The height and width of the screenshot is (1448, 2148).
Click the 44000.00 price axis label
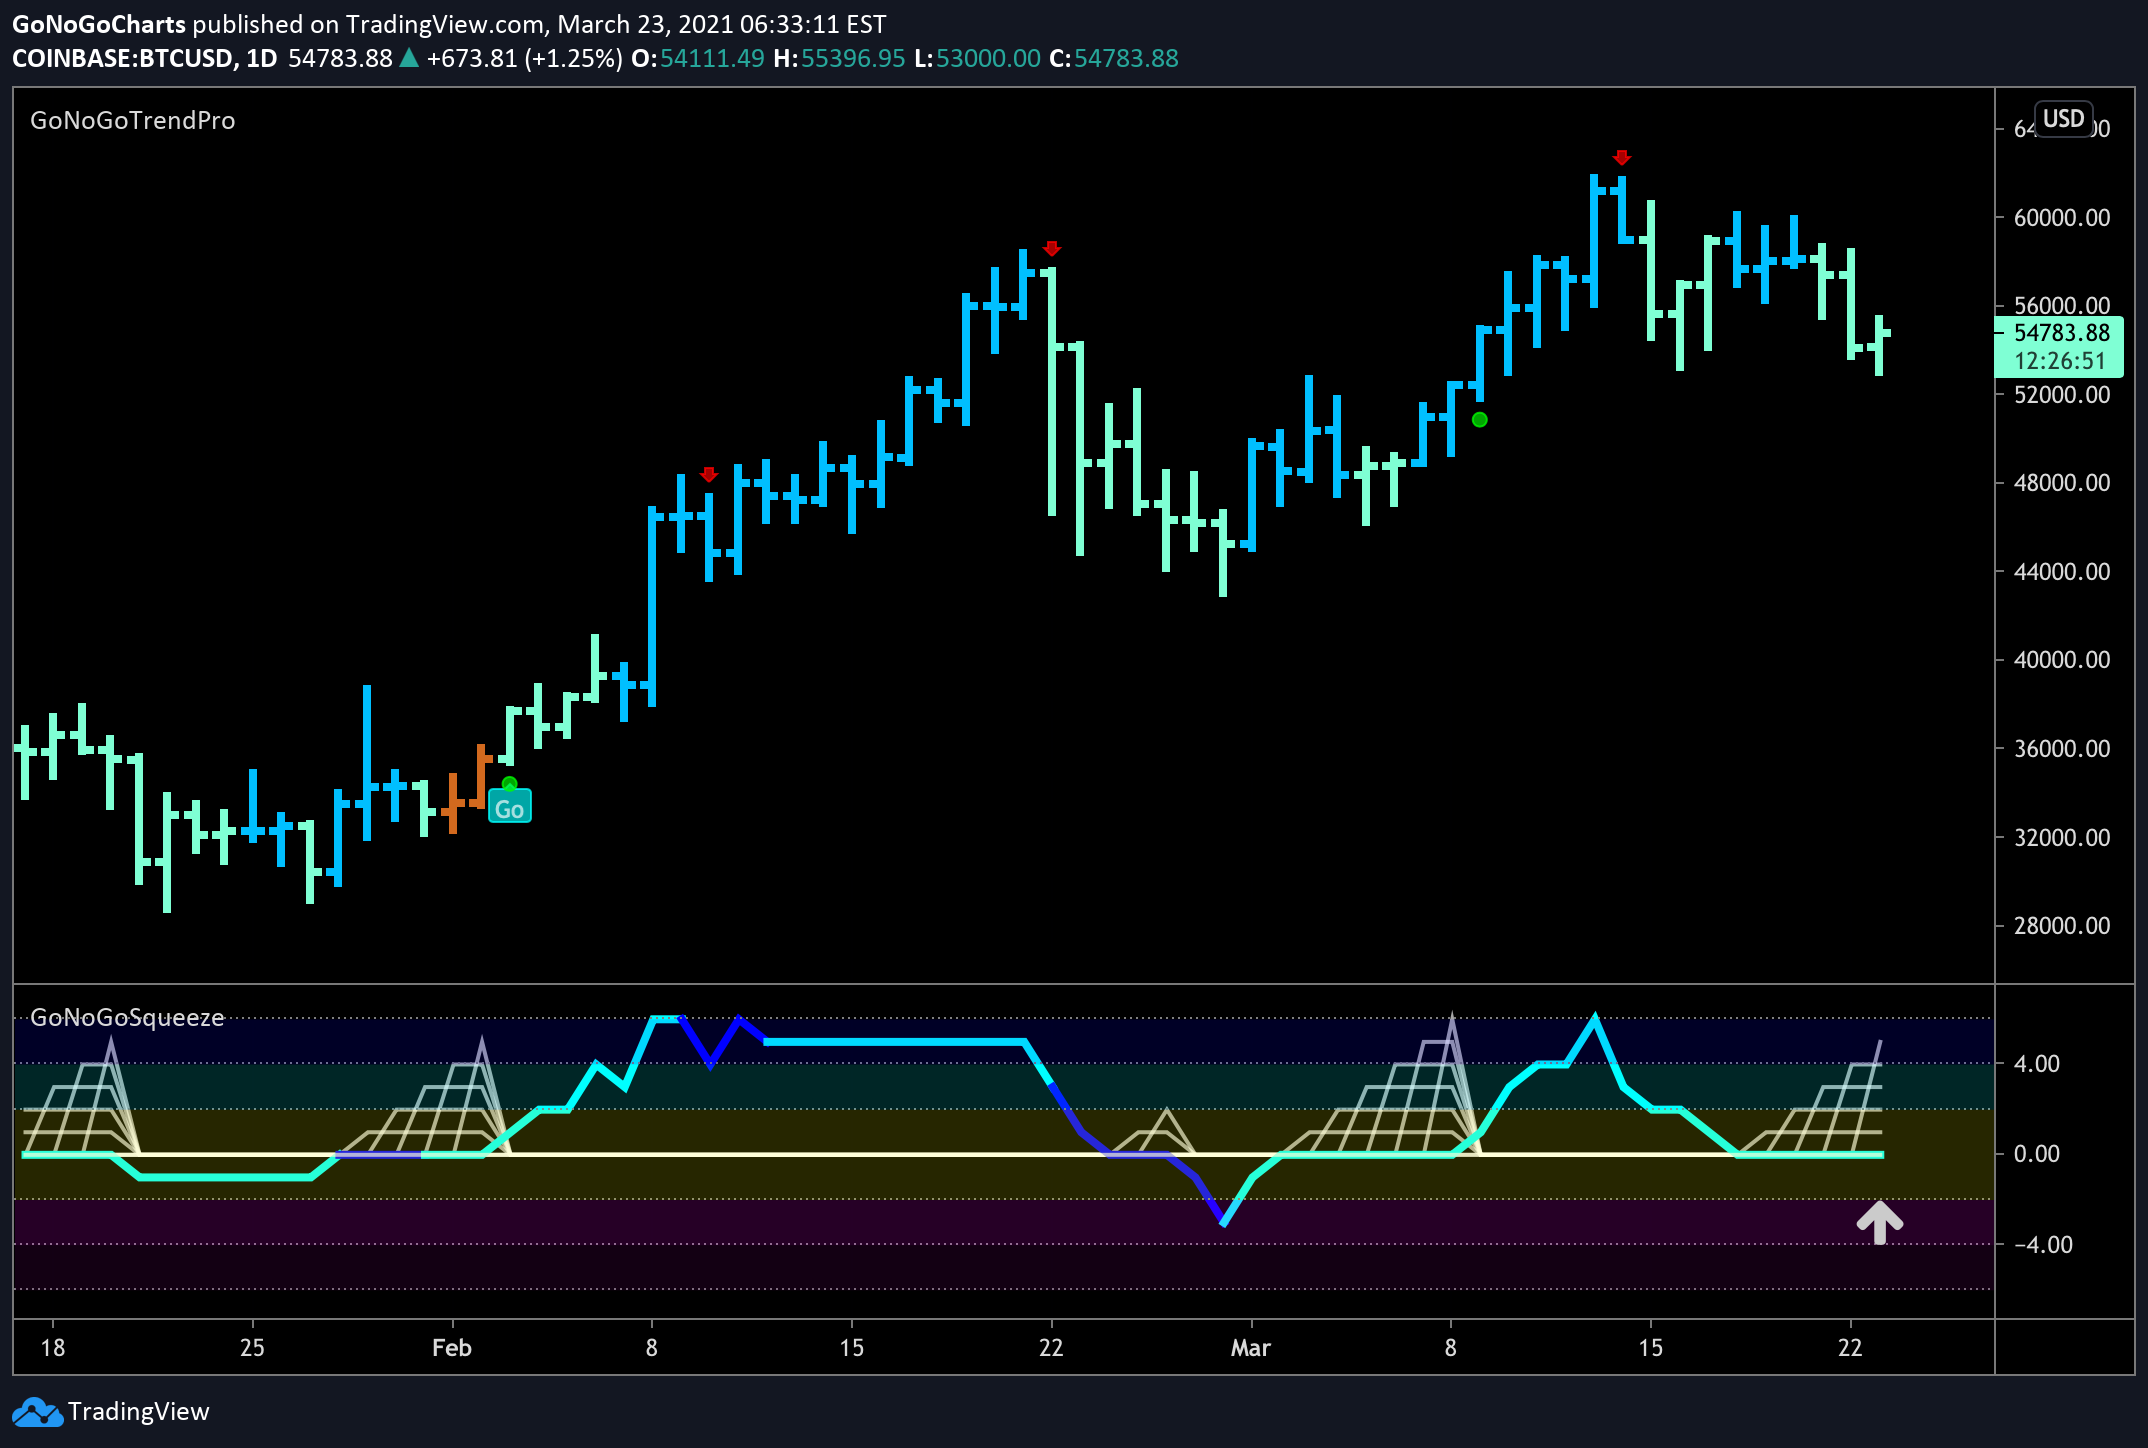(x=2062, y=572)
